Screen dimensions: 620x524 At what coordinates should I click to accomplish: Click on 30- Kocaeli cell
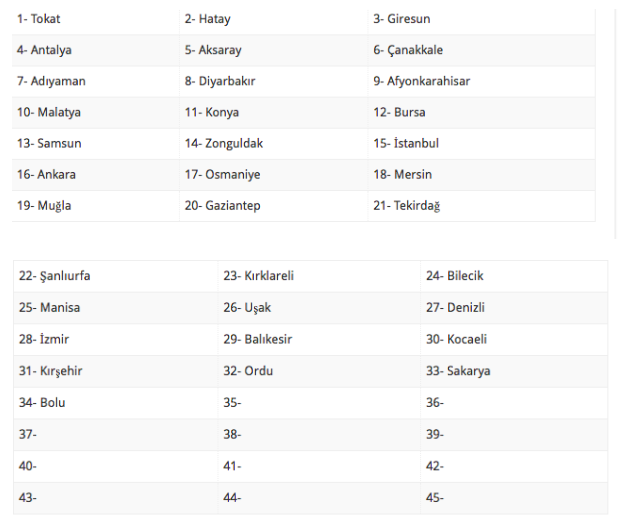click(456, 339)
